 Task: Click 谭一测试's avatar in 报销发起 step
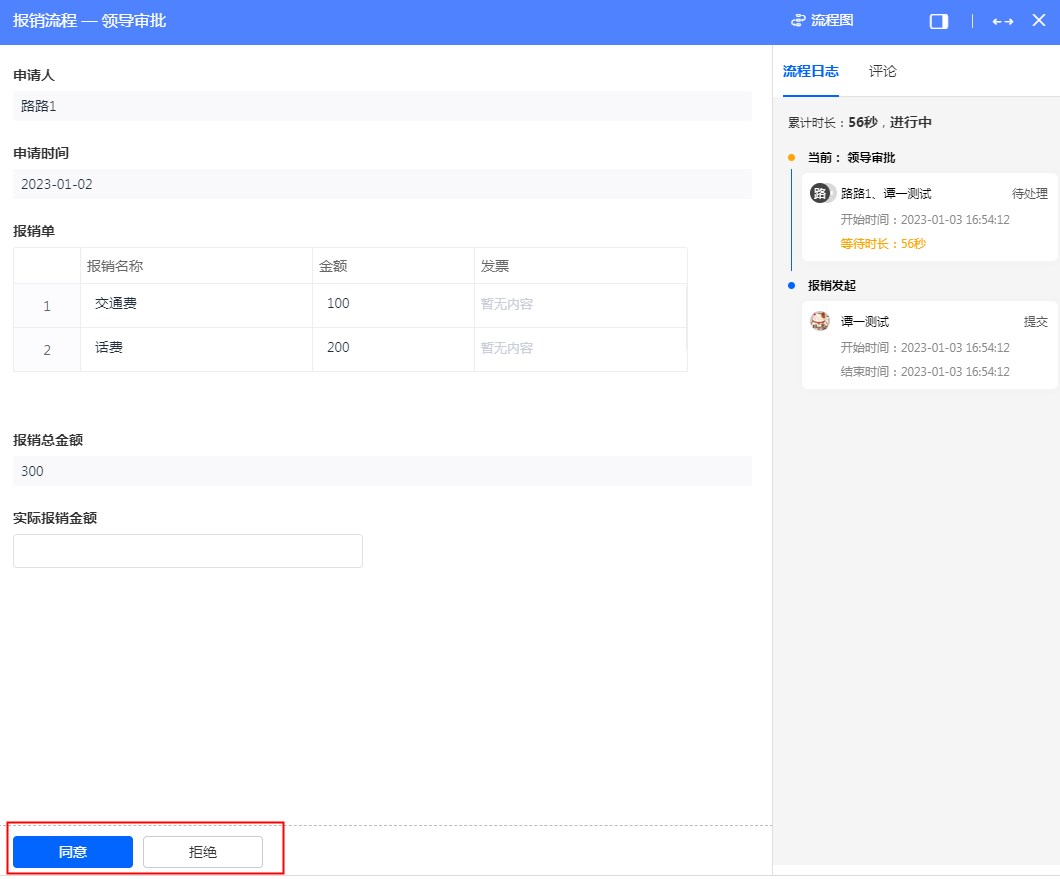pos(820,321)
